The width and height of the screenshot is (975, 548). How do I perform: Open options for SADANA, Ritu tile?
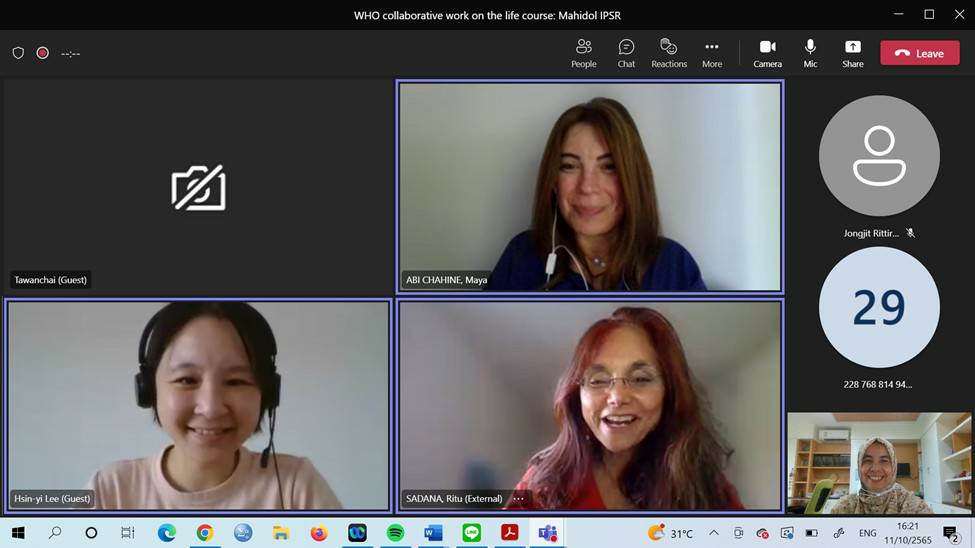[x=518, y=498]
